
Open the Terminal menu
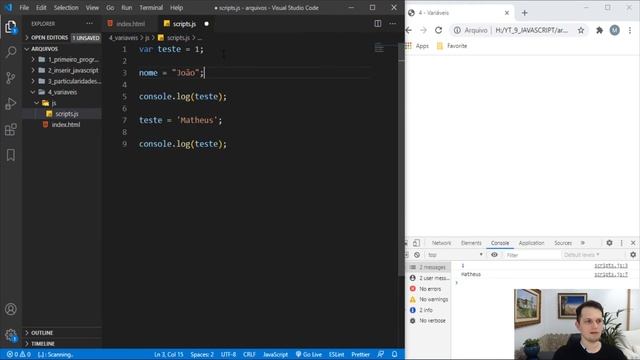click(x=151, y=8)
